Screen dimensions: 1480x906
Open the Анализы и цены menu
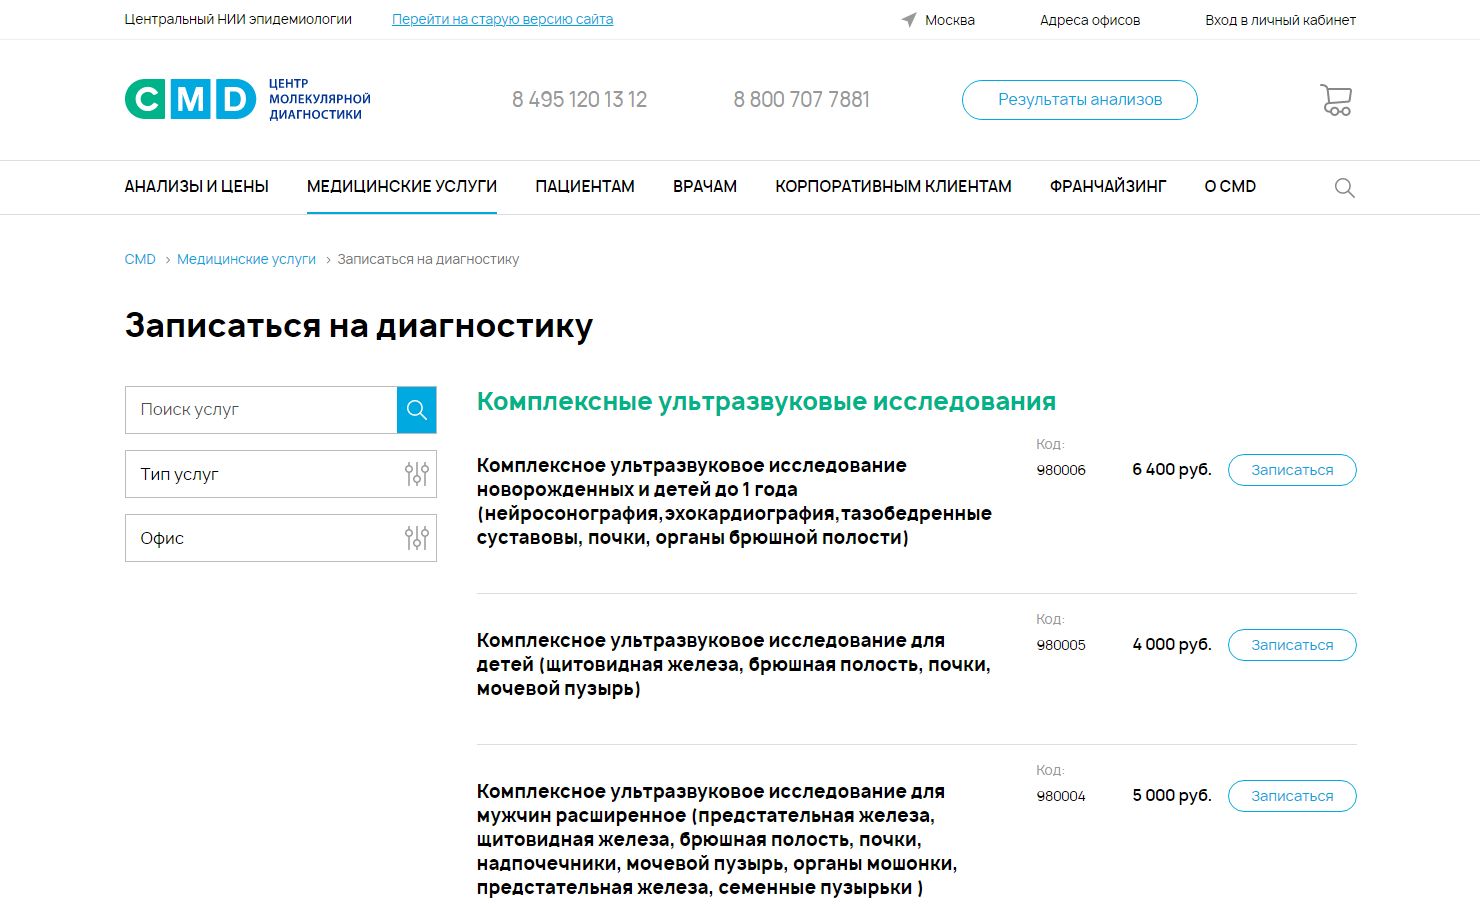pos(196,187)
